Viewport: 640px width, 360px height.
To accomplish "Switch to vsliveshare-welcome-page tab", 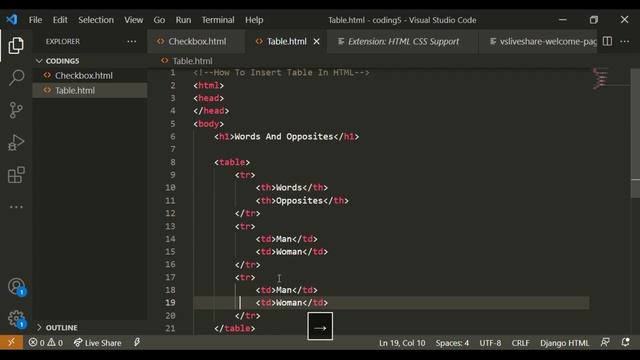I will 538,41.
